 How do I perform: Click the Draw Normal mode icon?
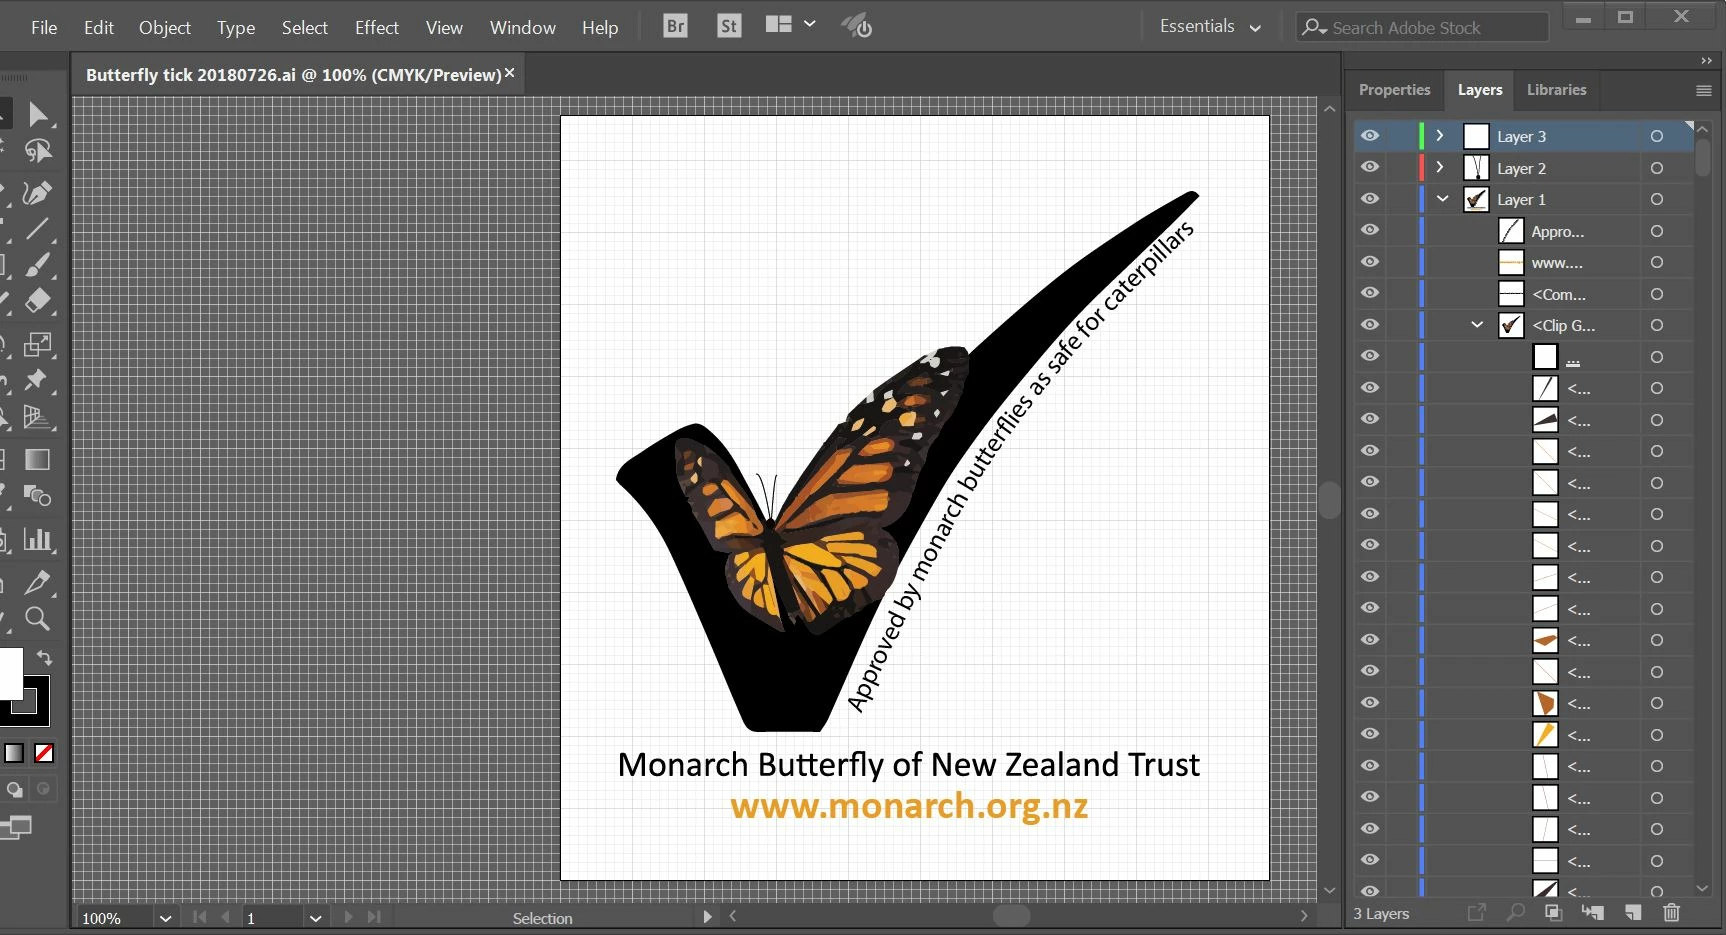15,789
